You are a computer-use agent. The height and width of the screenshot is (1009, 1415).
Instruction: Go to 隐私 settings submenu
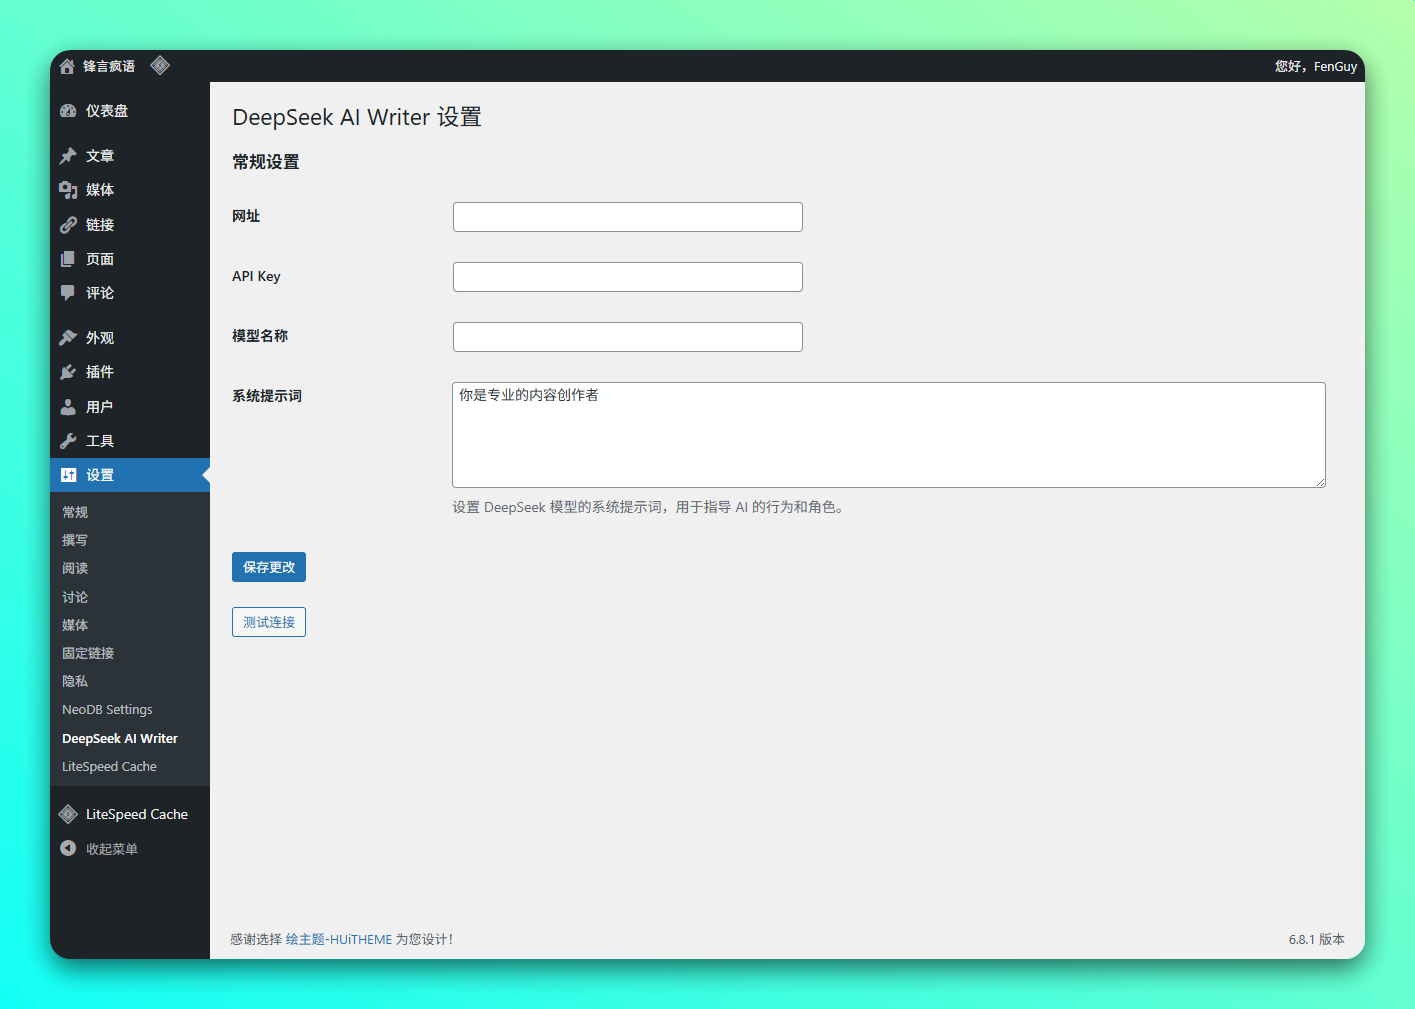pos(75,681)
